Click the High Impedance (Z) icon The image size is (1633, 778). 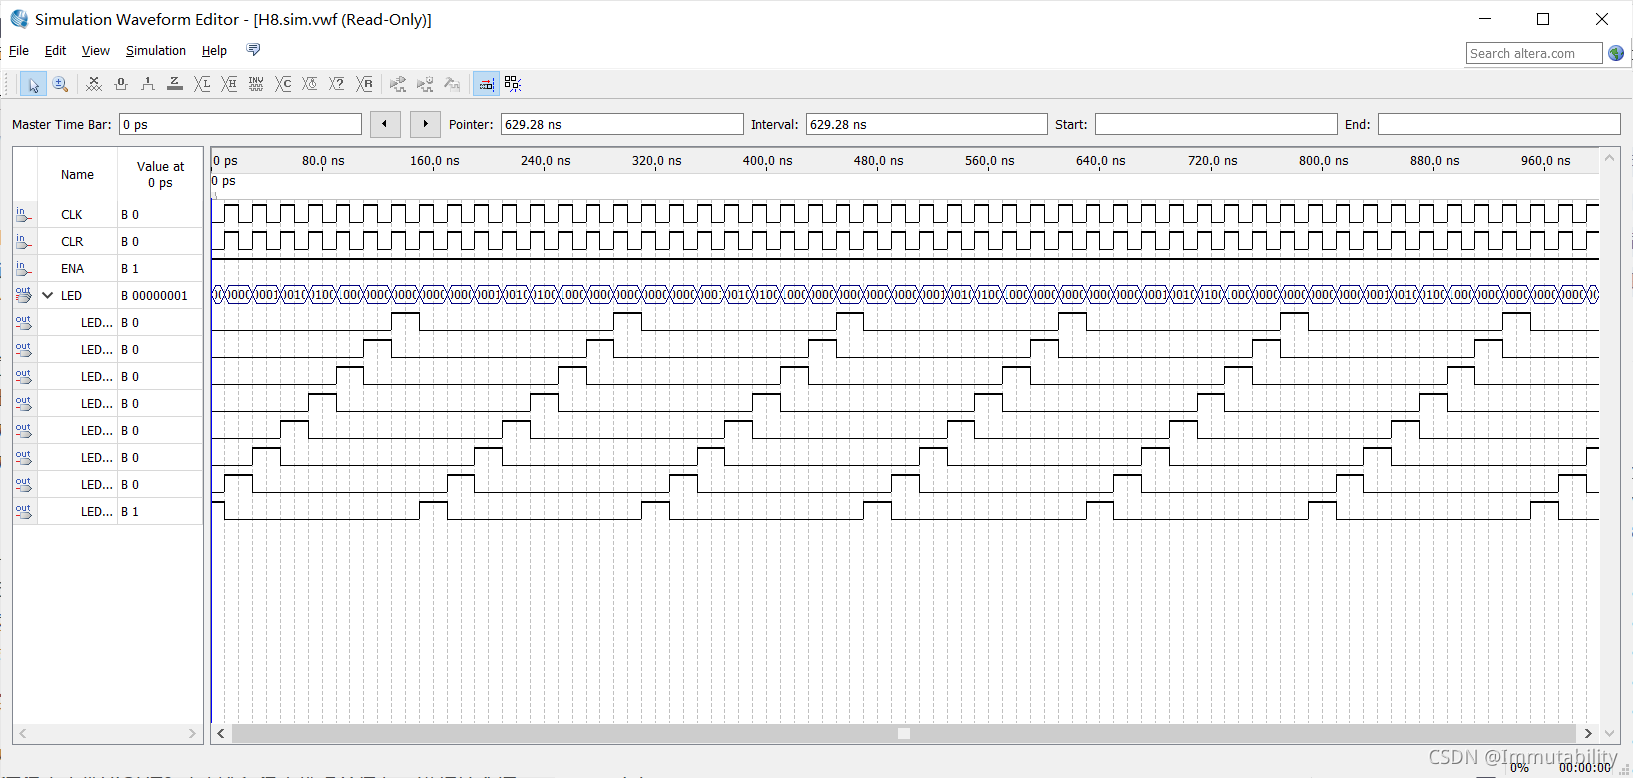click(175, 85)
